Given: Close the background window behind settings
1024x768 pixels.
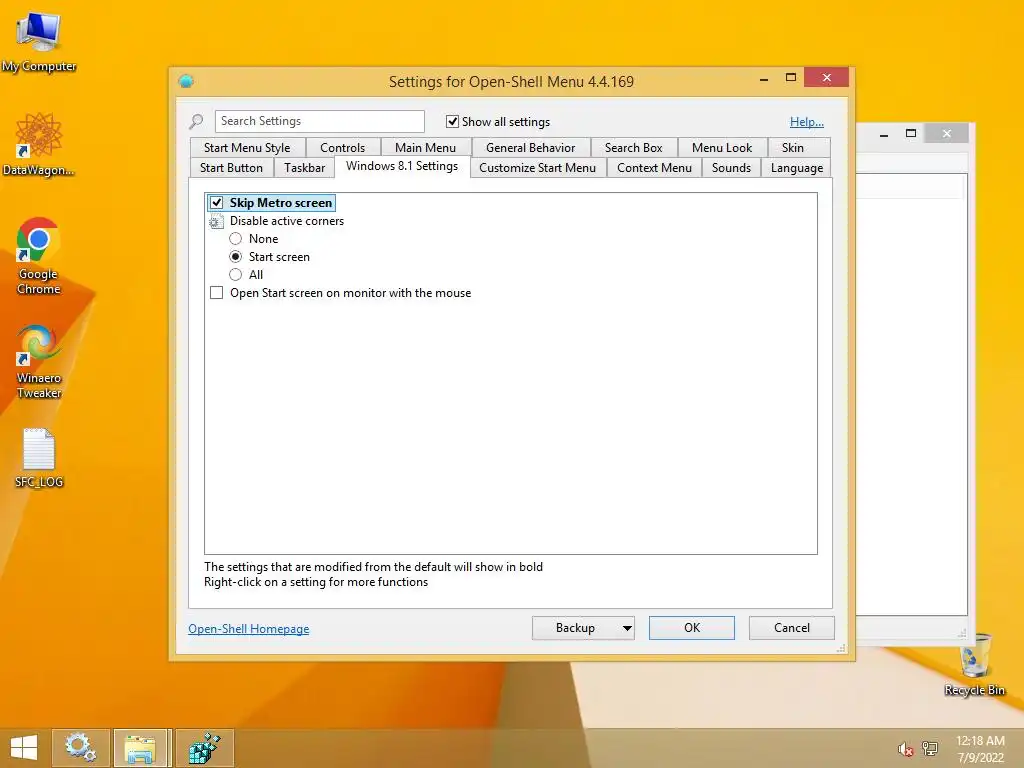Looking at the screenshot, I should tap(946, 134).
